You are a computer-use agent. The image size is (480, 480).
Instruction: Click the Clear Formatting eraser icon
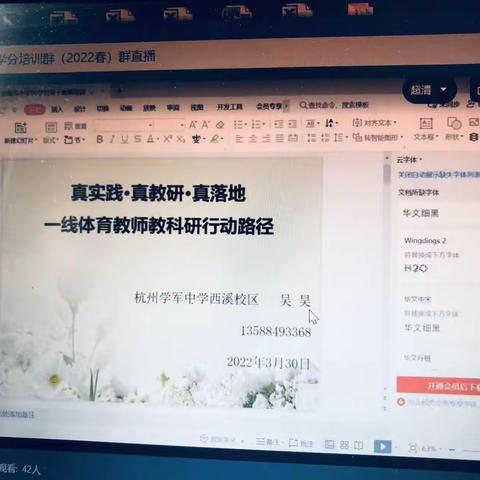tap(220, 125)
